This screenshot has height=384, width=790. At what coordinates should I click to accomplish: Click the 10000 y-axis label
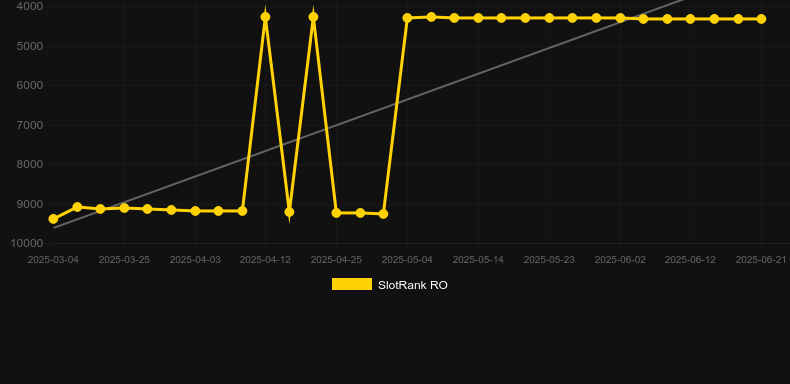pos(27,243)
